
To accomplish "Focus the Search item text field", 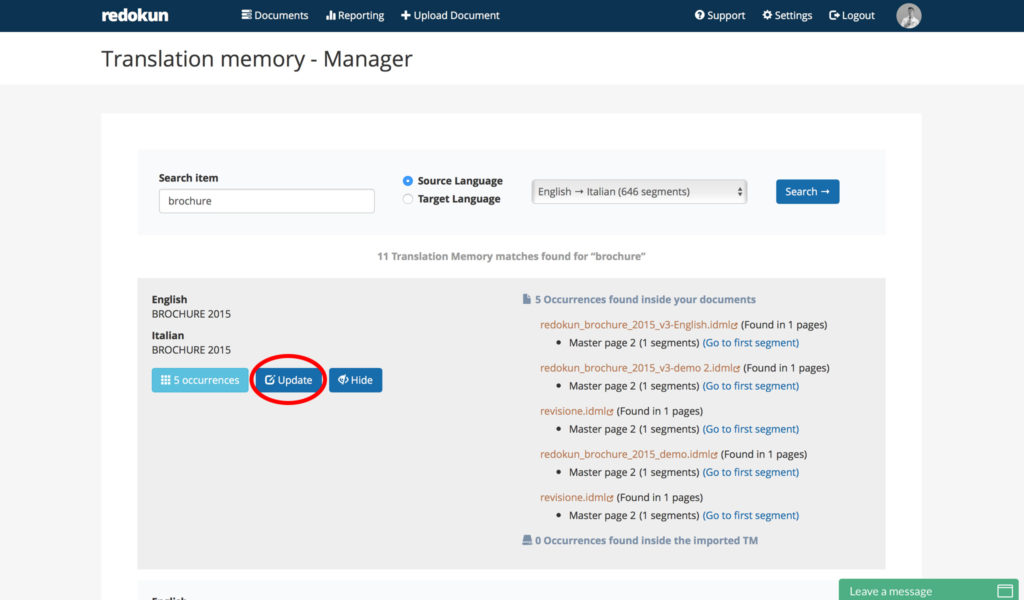I will 266,201.
